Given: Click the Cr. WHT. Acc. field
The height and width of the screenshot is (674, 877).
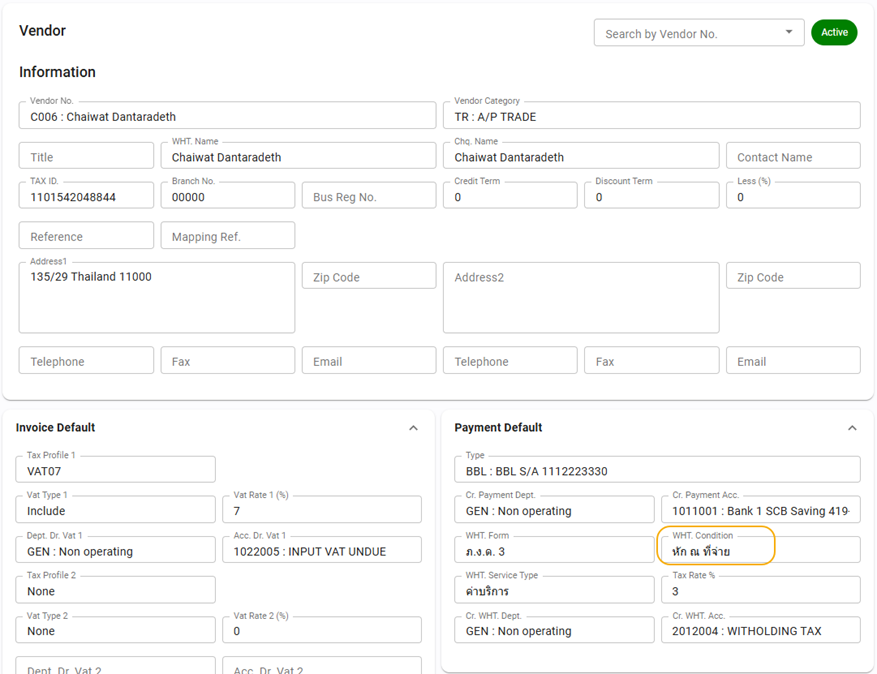Looking at the screenshot, I should 759,630.
